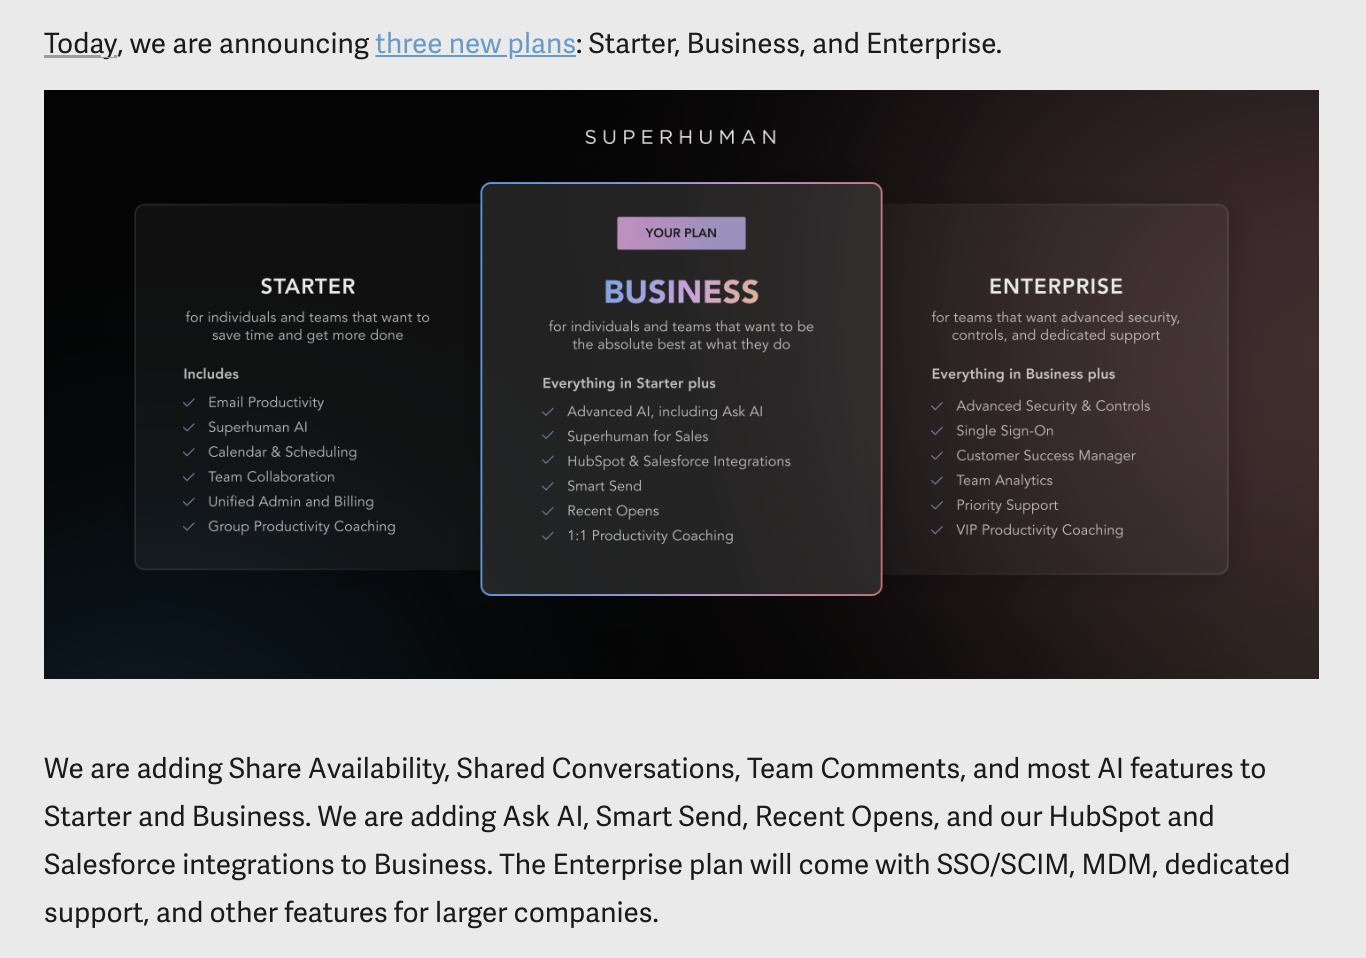Click "VIP Productivity Coaching" feature item
The height and width of the screenshot is (958, 1366).
point(1039,530)
